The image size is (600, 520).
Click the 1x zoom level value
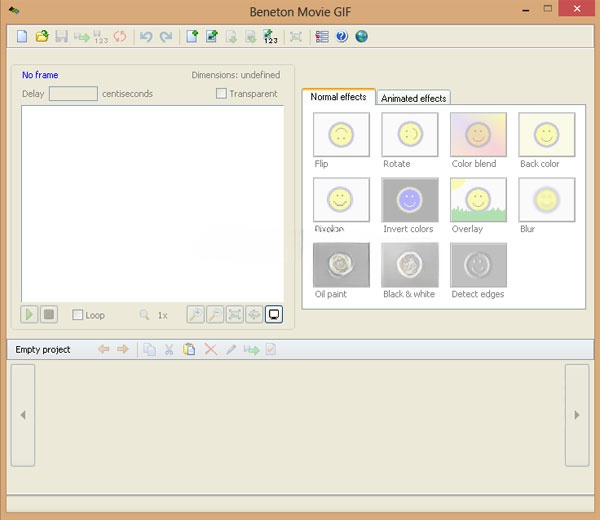163,315
